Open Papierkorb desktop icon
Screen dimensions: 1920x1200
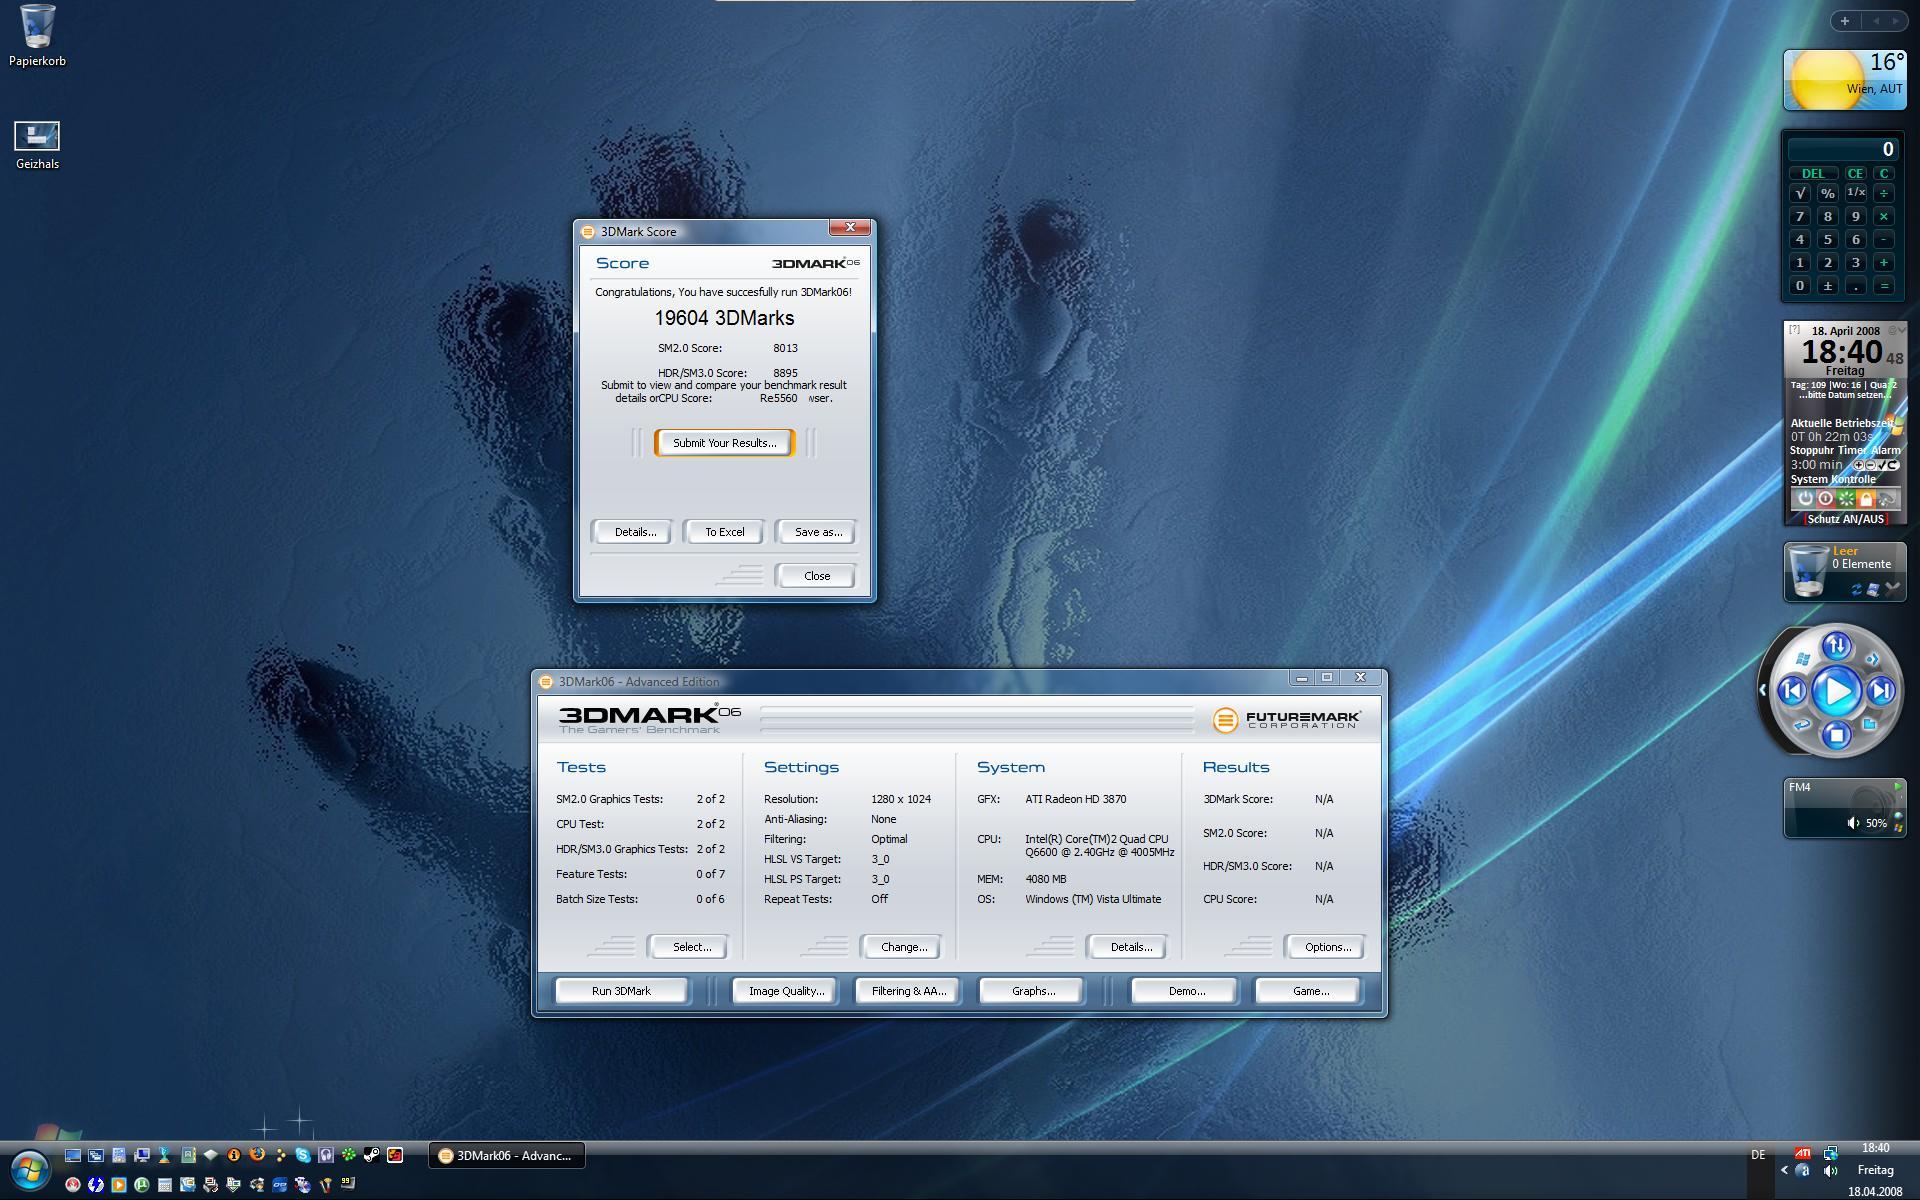(x=37, y=36)
